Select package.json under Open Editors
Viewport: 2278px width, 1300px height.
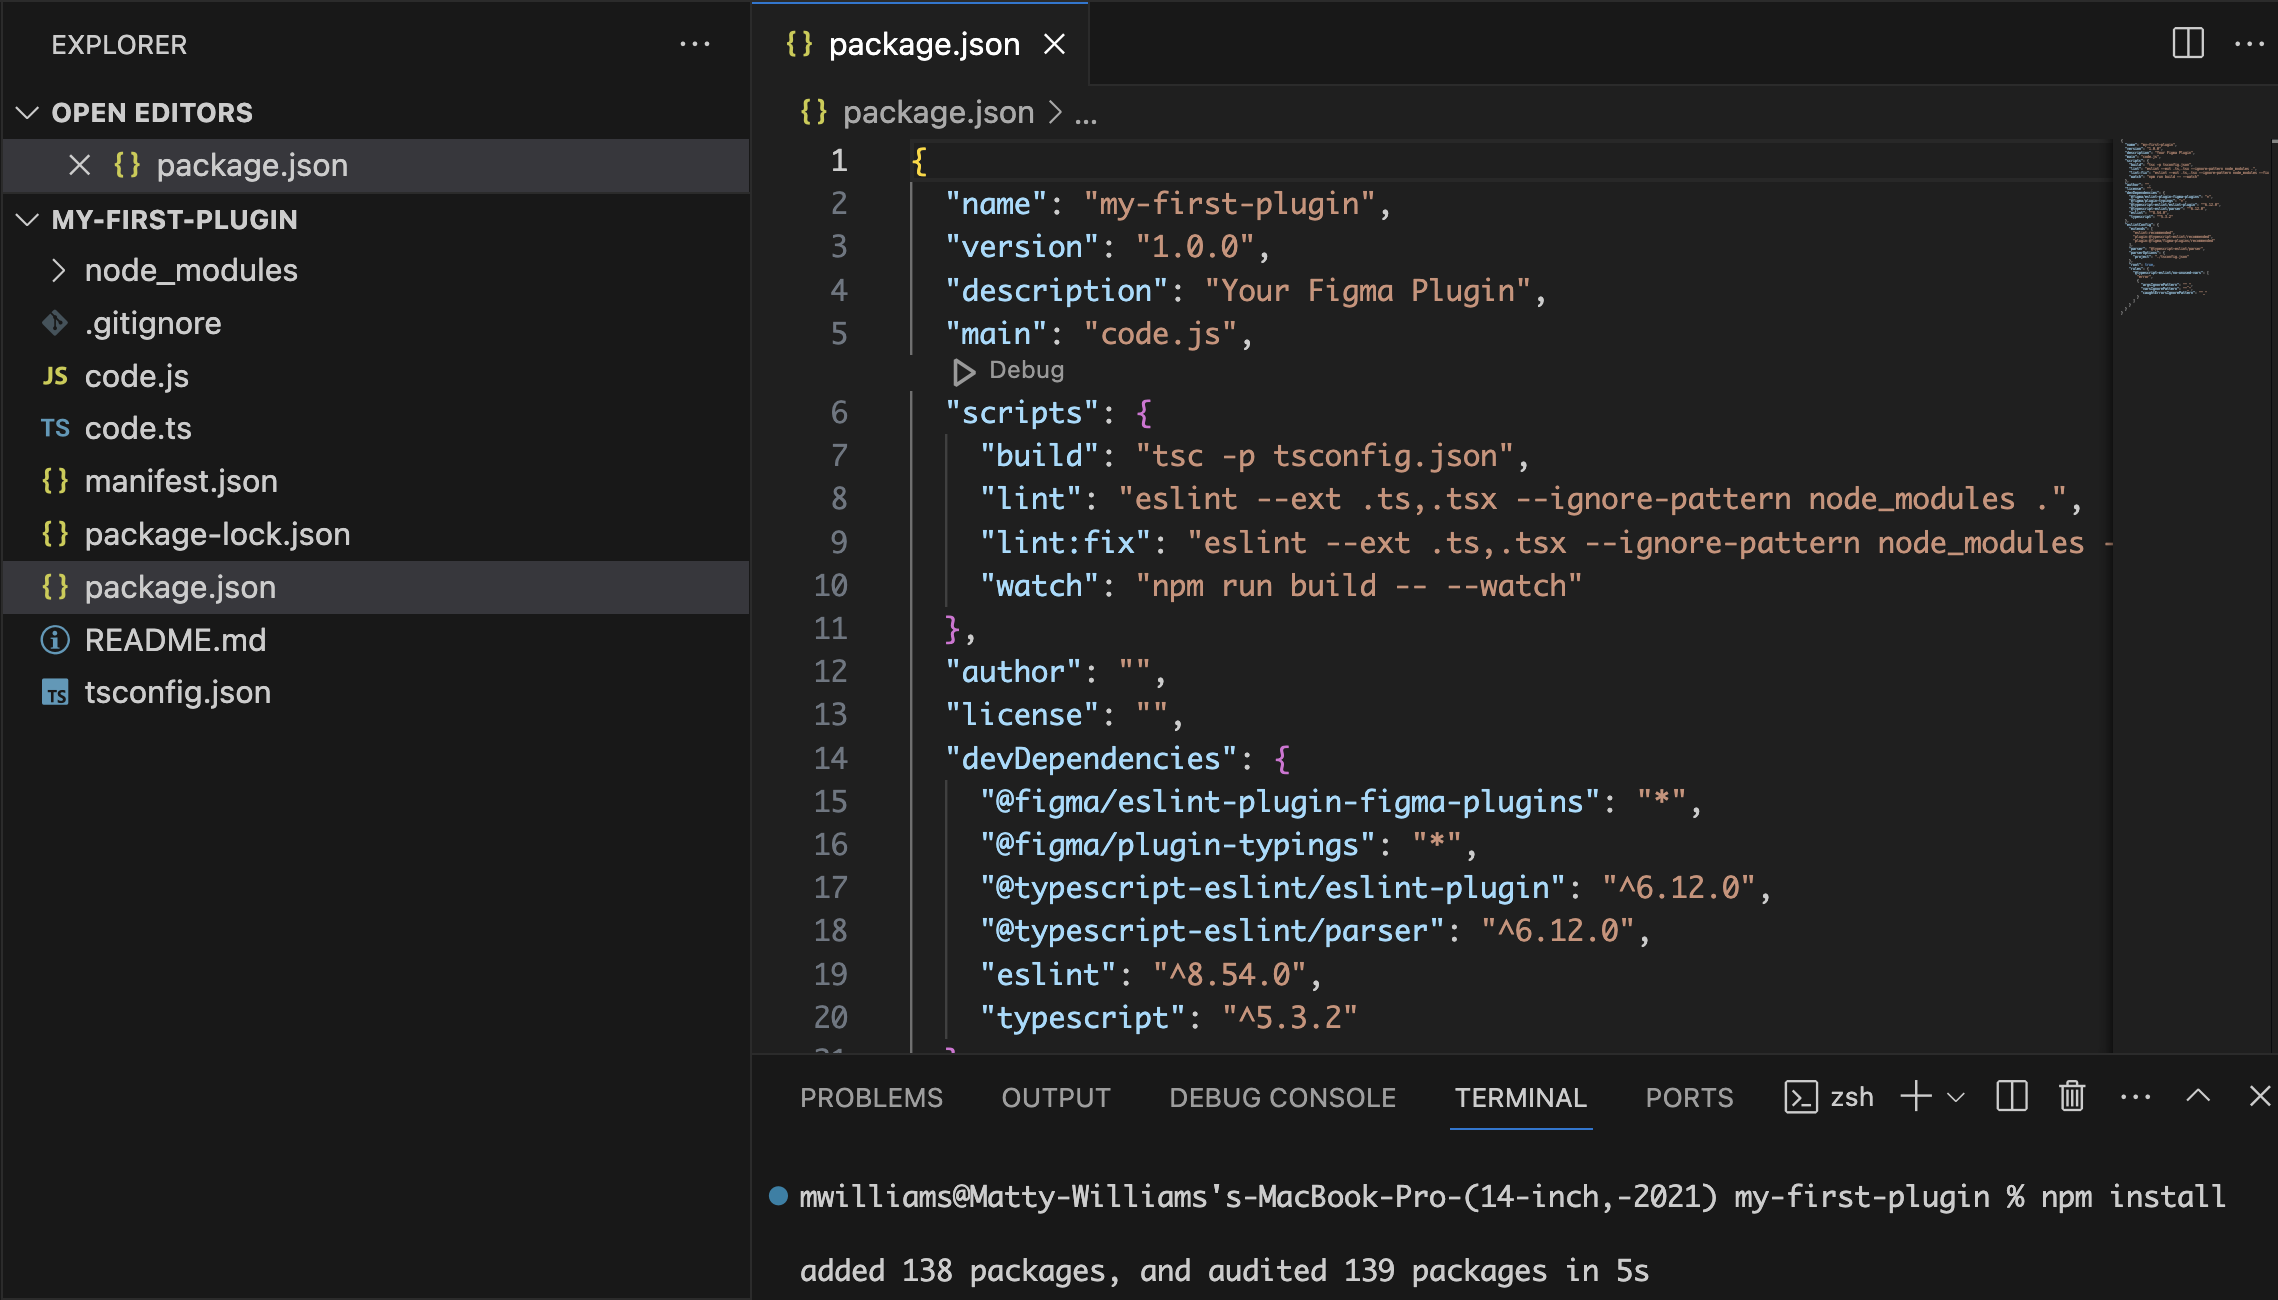(376, 165)
